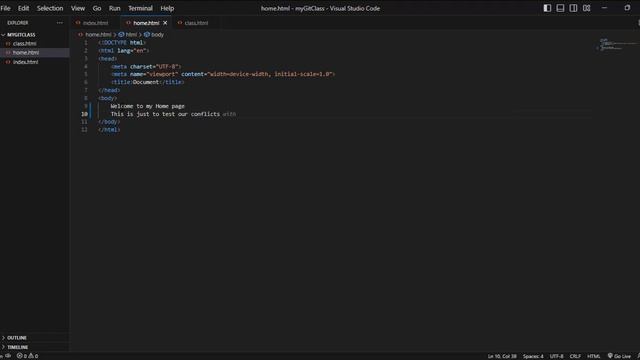
Task: Open the Selection menu
Action: click(x=50, y=8)
